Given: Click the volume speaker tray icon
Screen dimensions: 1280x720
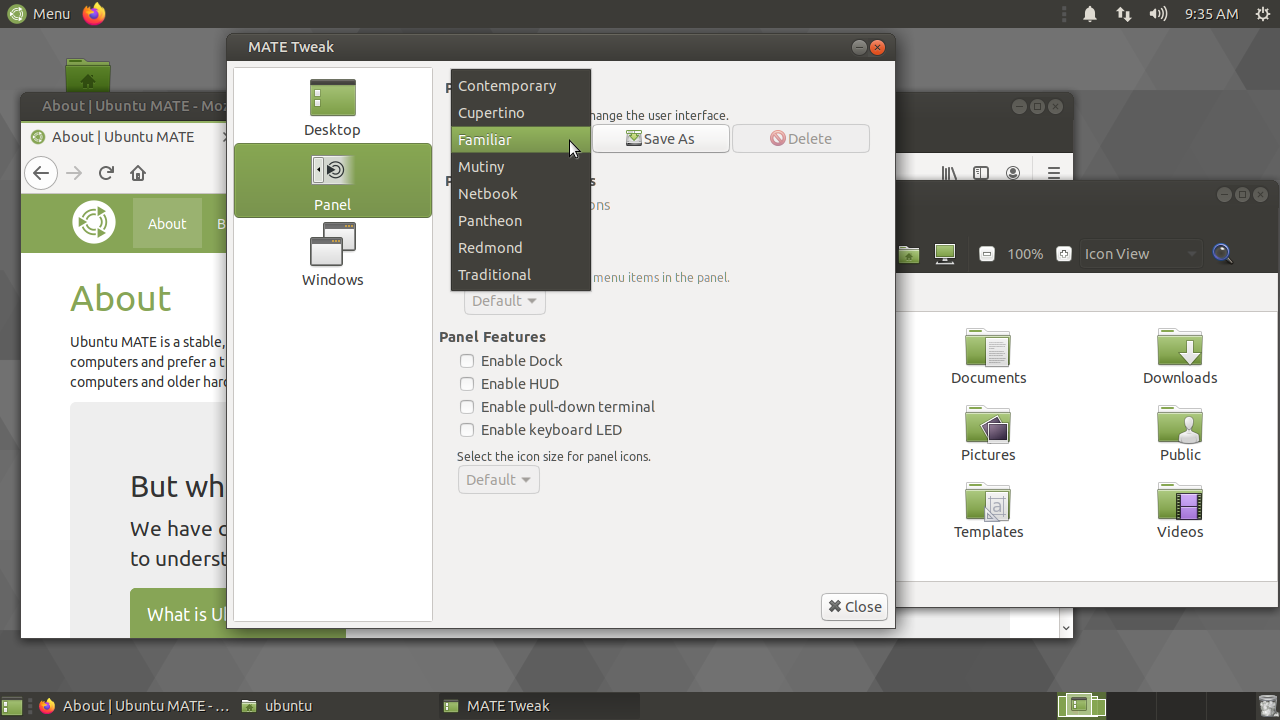Looking at the screenshot, I should point(1158,14).
